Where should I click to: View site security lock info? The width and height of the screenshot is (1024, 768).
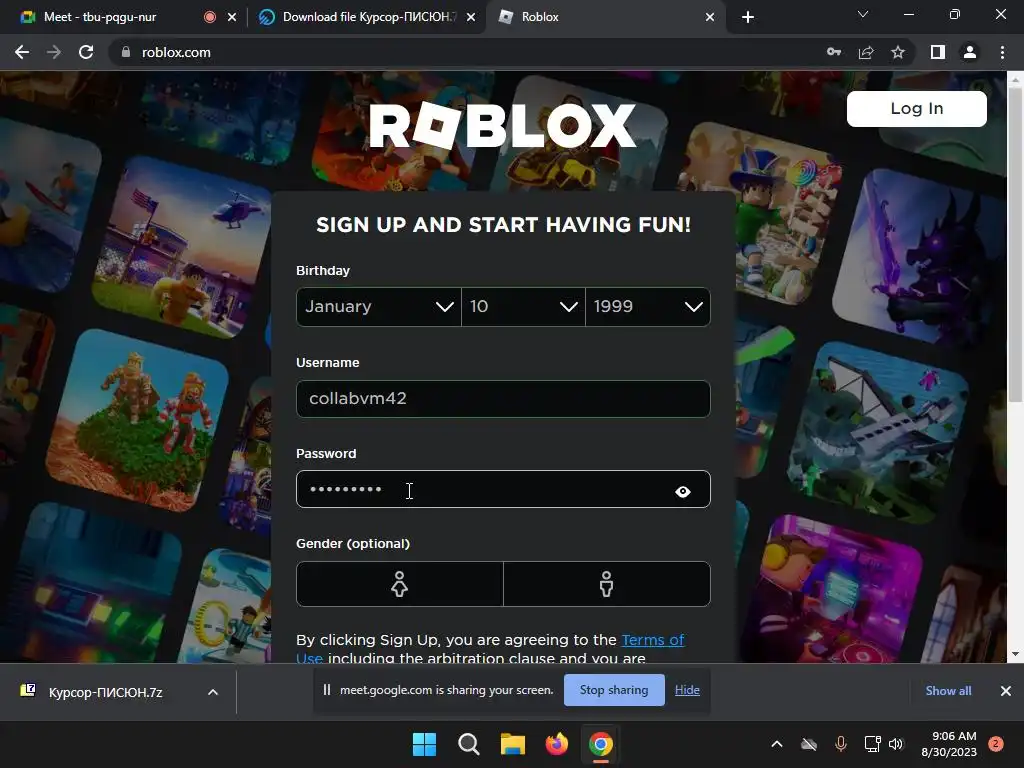pos(126,52)
